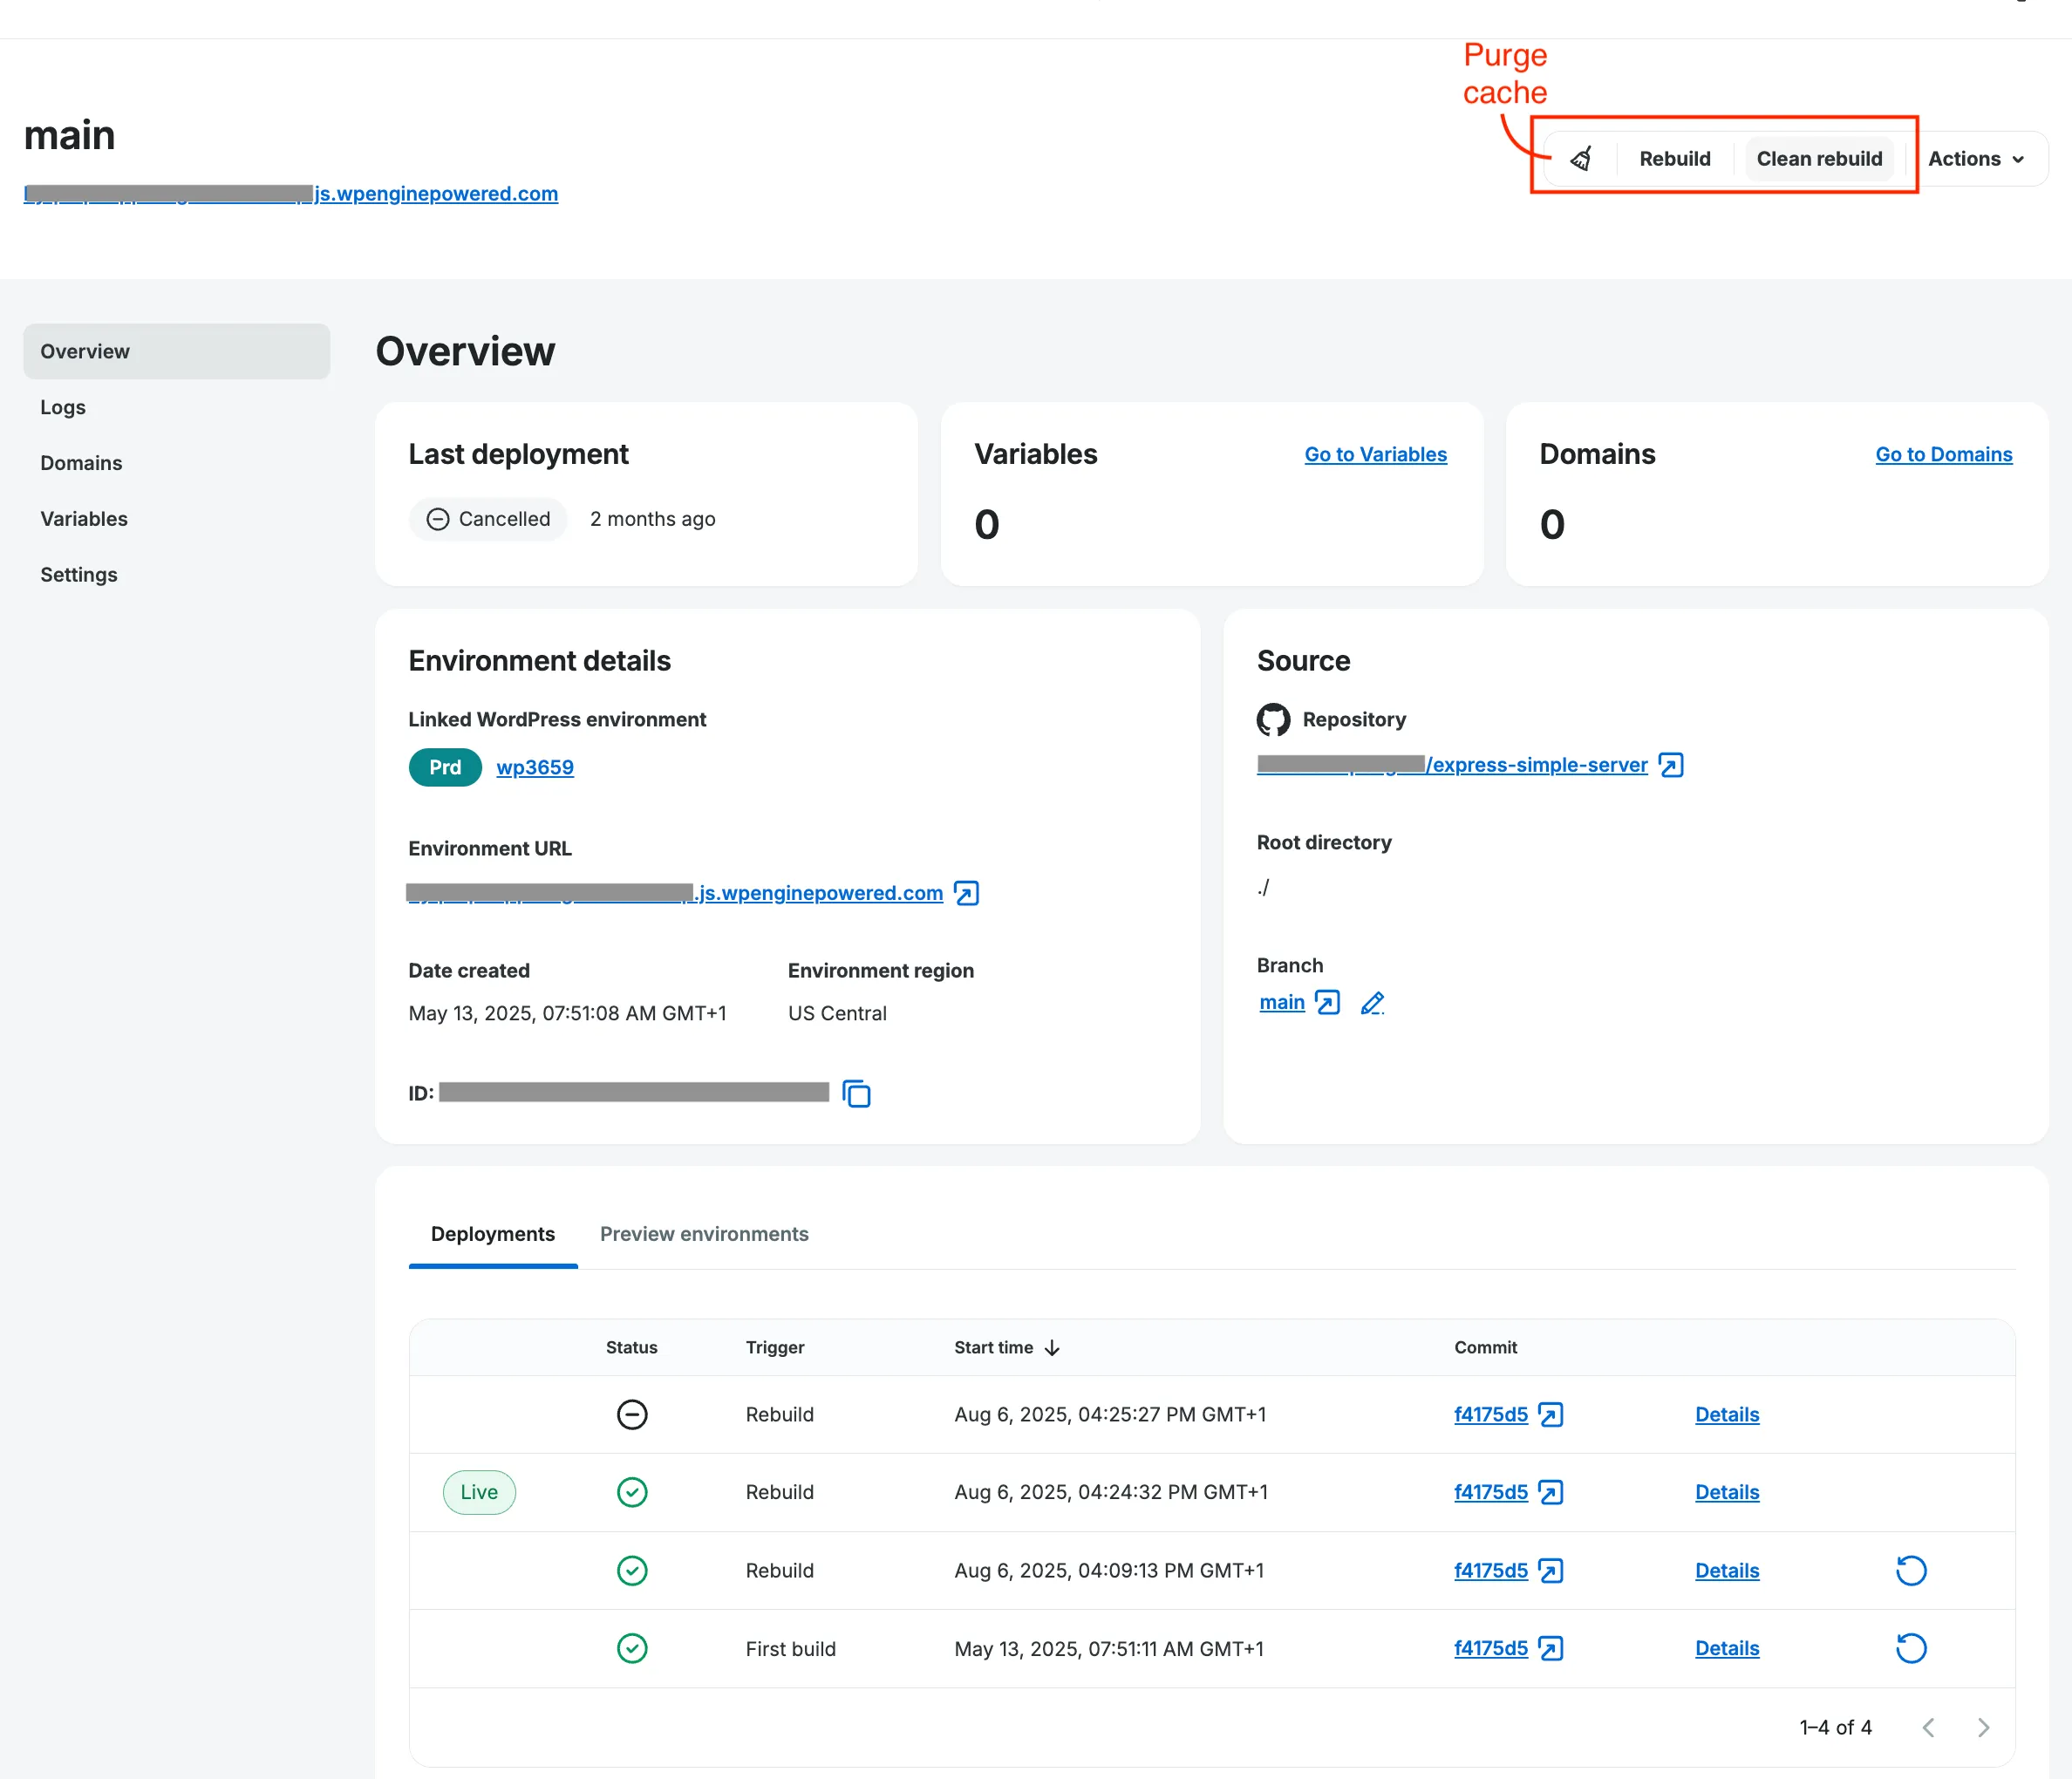The width and height of the screenshot is (2072, 1779).
Task: Click rollback icon for First build deployment
Action: coord(1911,1648)
